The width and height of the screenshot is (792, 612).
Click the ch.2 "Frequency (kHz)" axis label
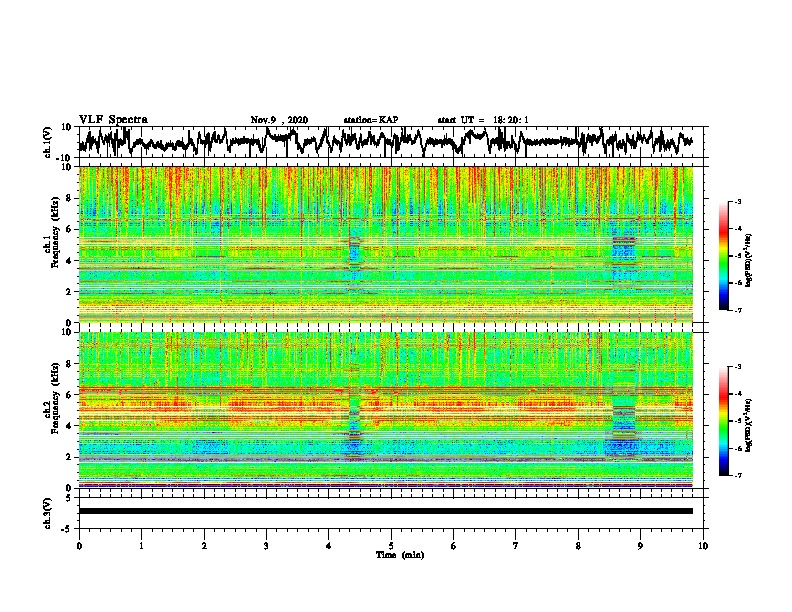[55, 398]
